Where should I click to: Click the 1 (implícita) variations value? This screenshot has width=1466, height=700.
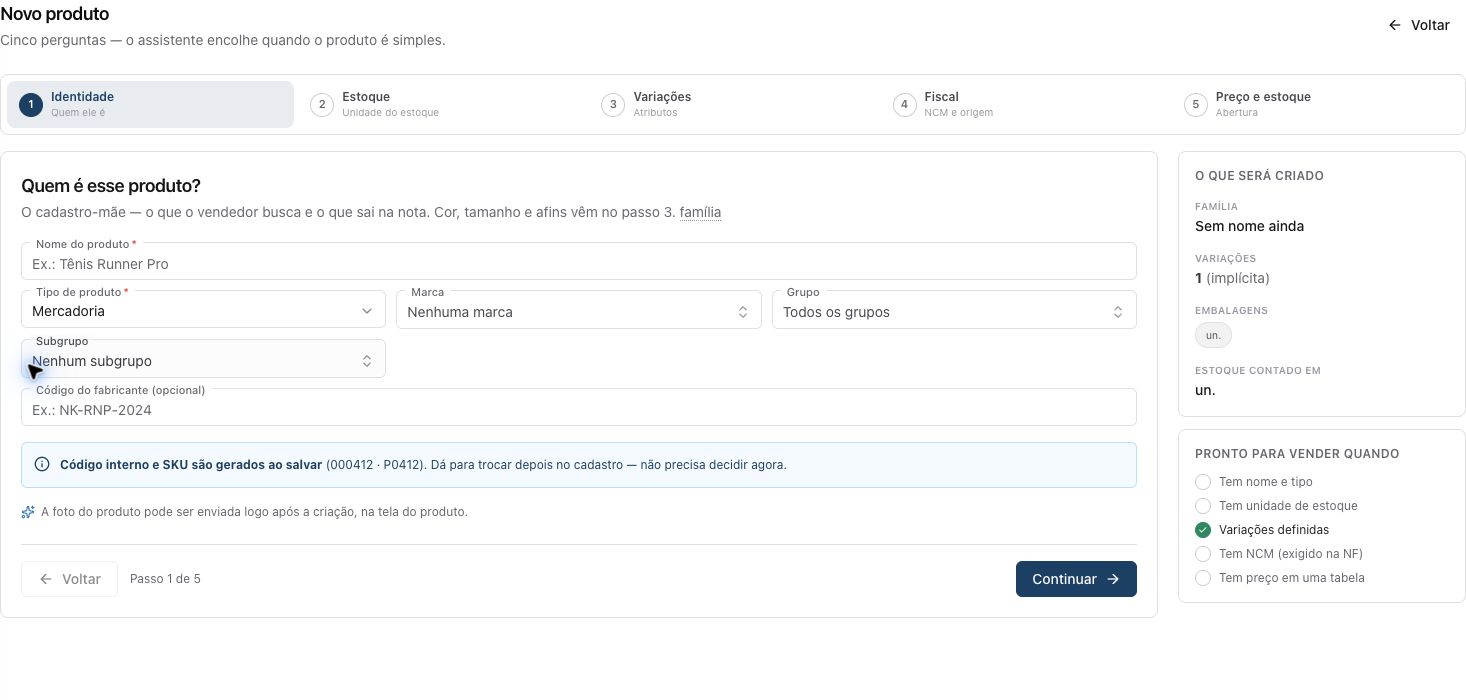[1232, 278]
